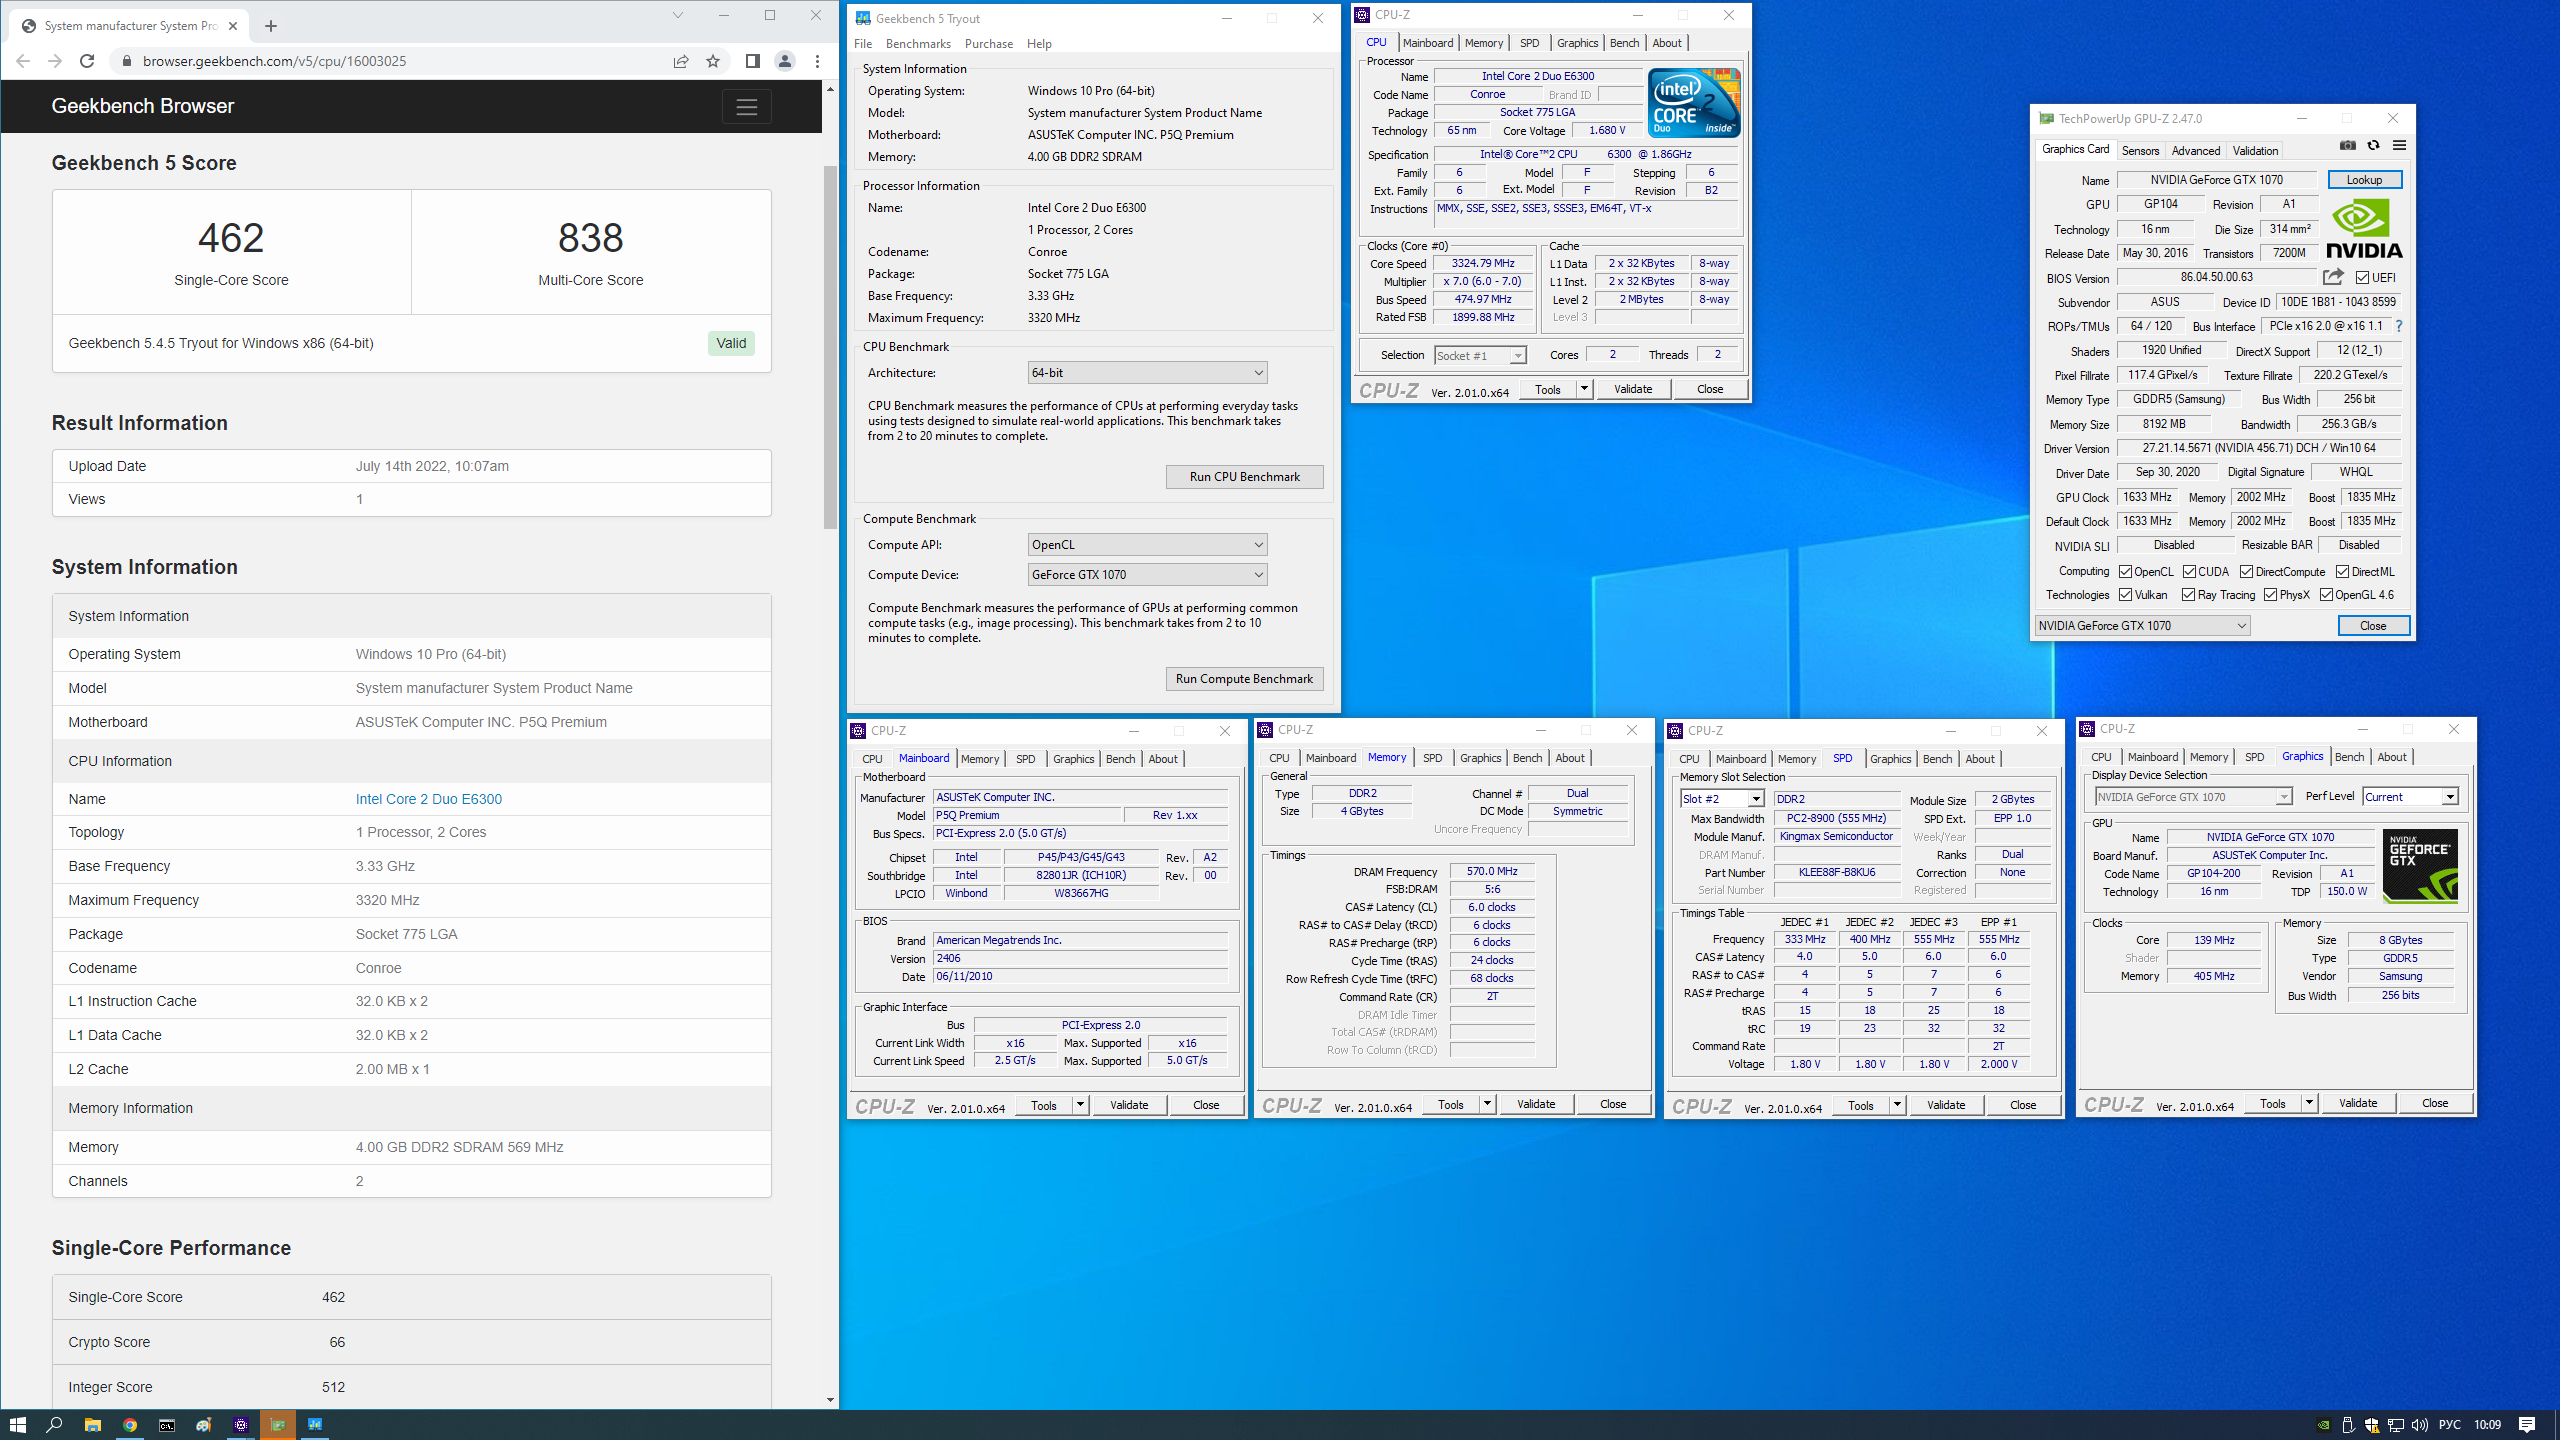Open Chrome's three-dot menu
Image resolution: width=2560 pixels, height=1440 pixels.
coord(817,61)
